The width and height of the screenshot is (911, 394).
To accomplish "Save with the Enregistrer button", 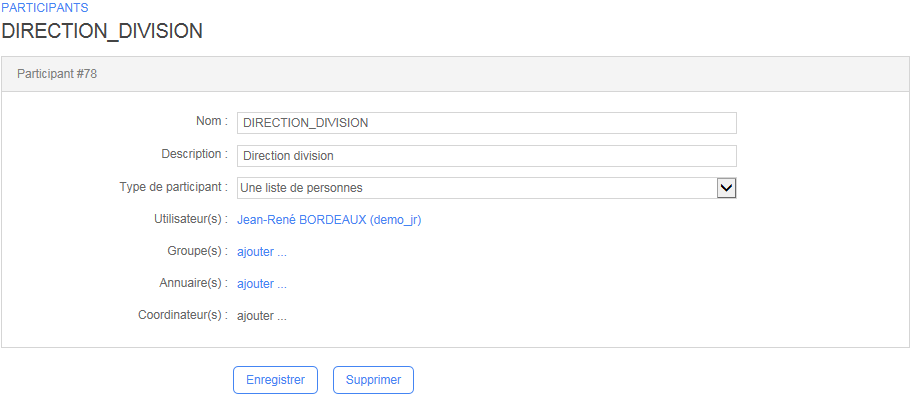I will point(275,380).
